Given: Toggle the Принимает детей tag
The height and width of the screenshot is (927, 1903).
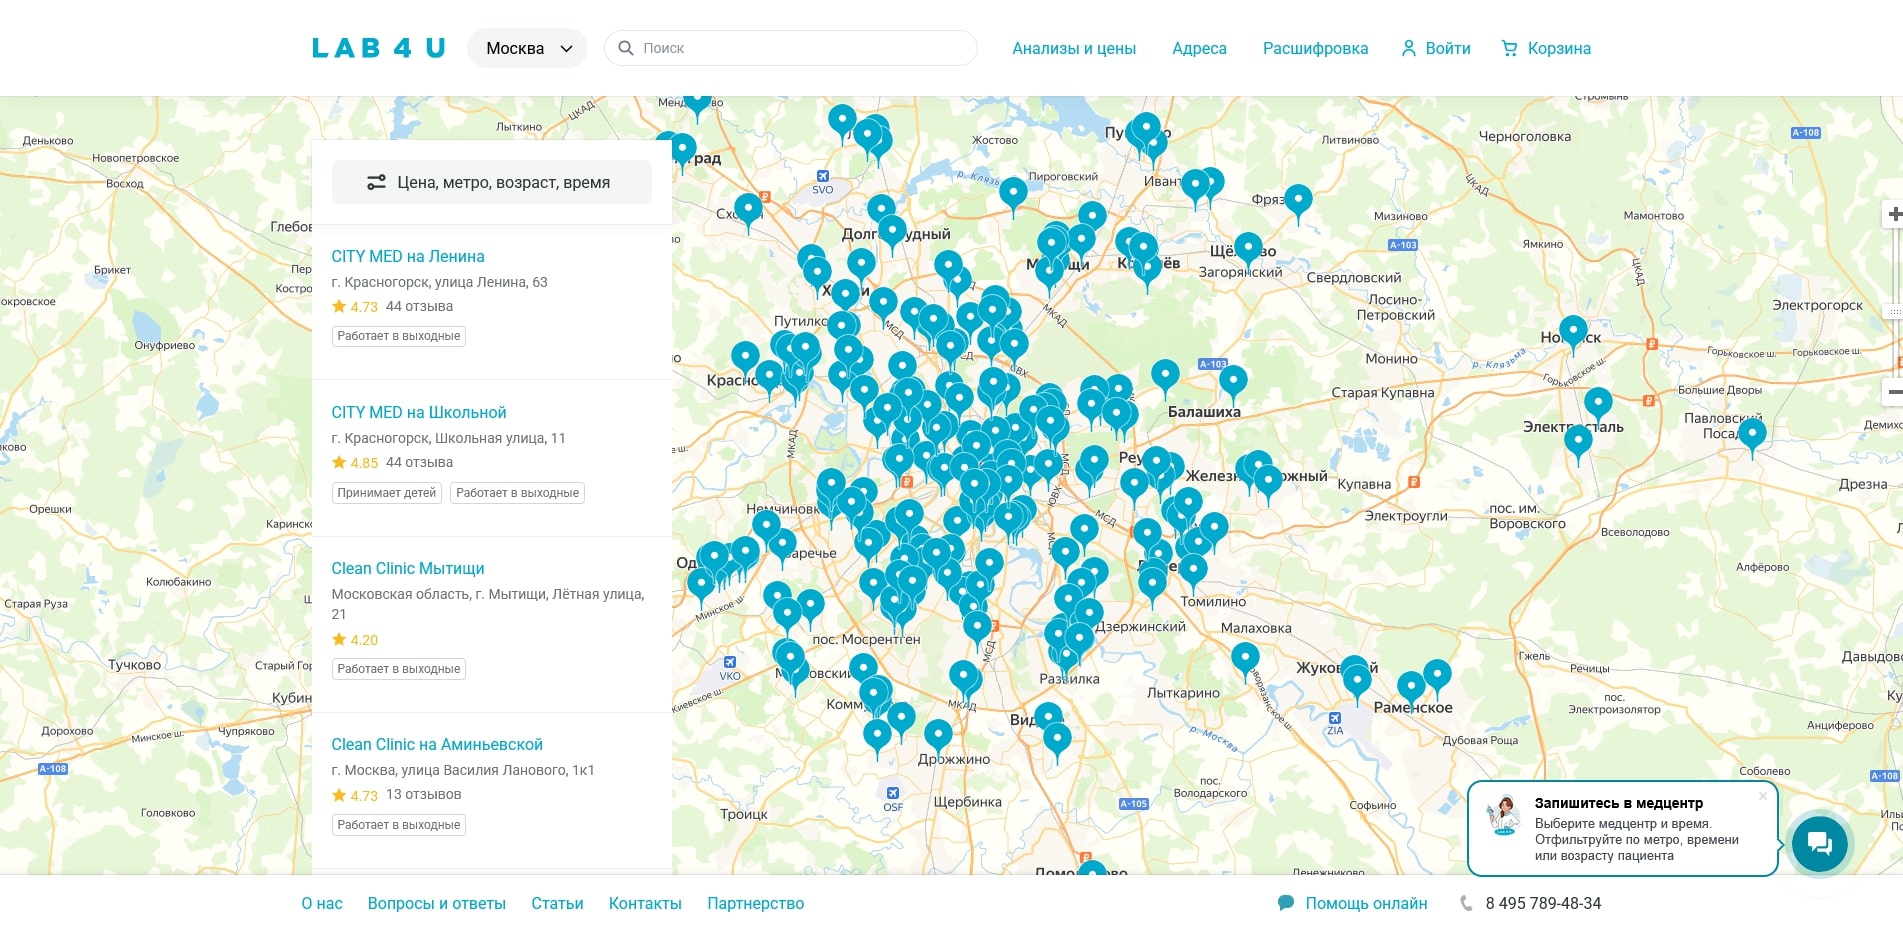Looking at the screenshot, I should tap(387, 493).
